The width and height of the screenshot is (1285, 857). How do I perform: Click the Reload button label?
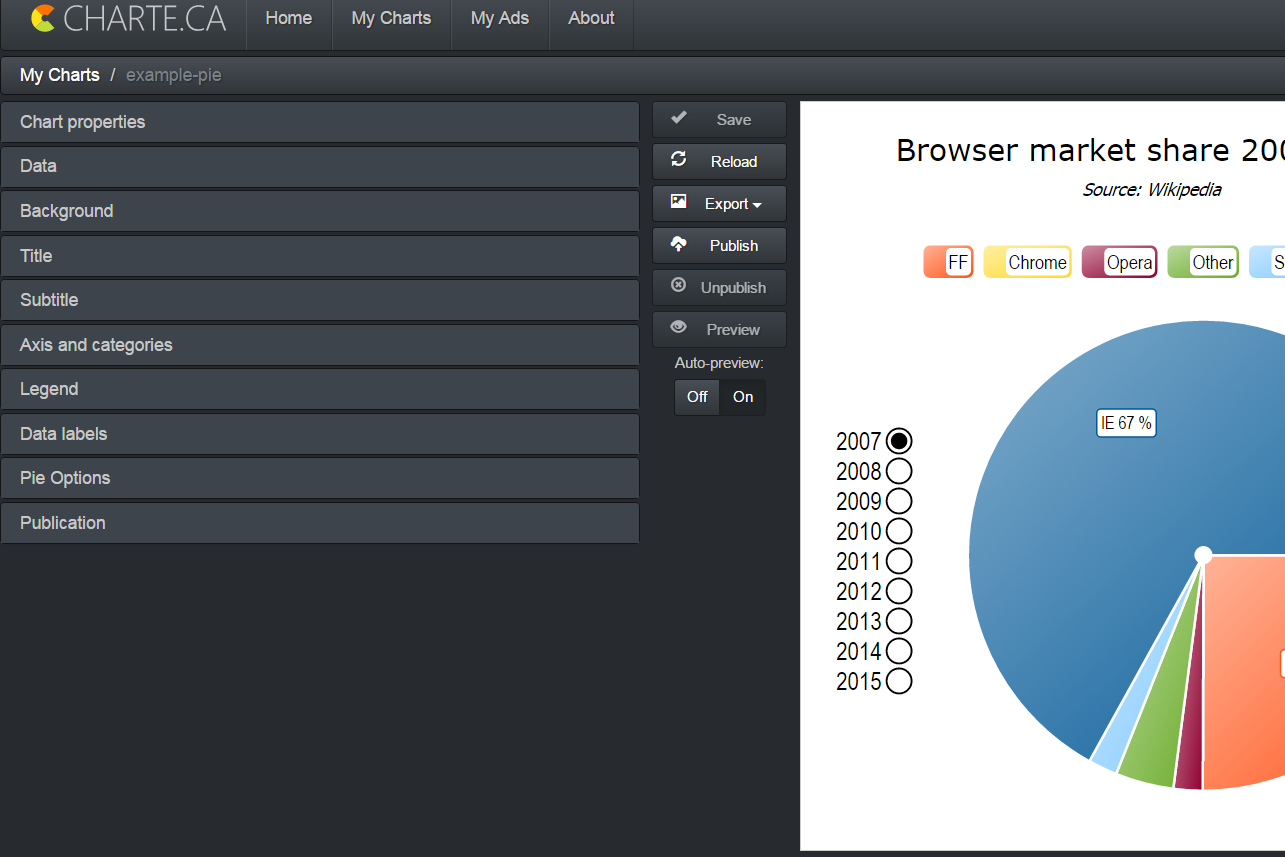(x=734, y=161)
